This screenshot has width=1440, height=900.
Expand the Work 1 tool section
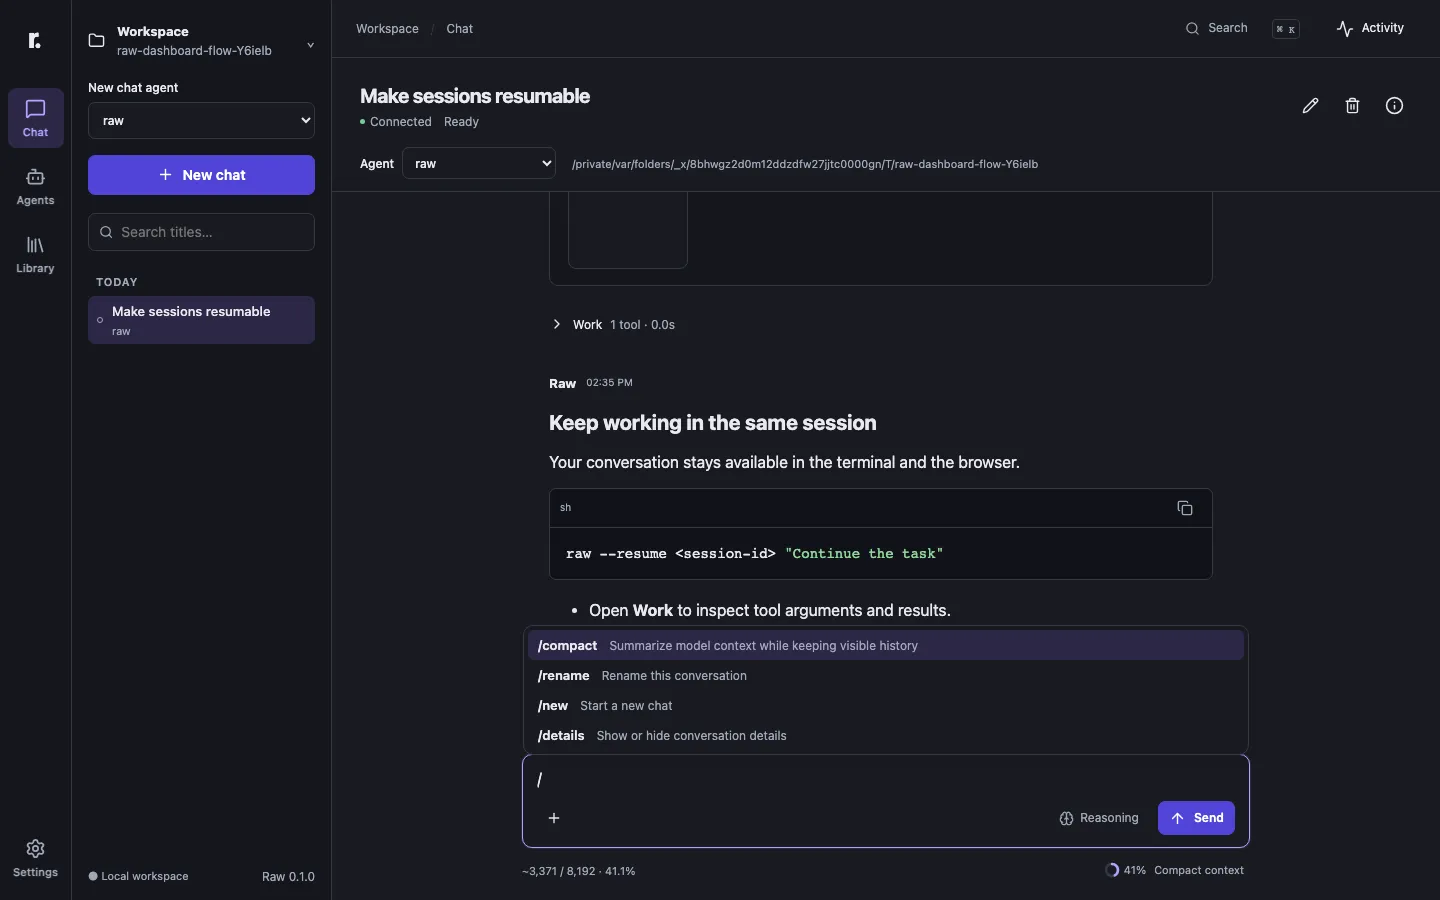pos(613,325)
